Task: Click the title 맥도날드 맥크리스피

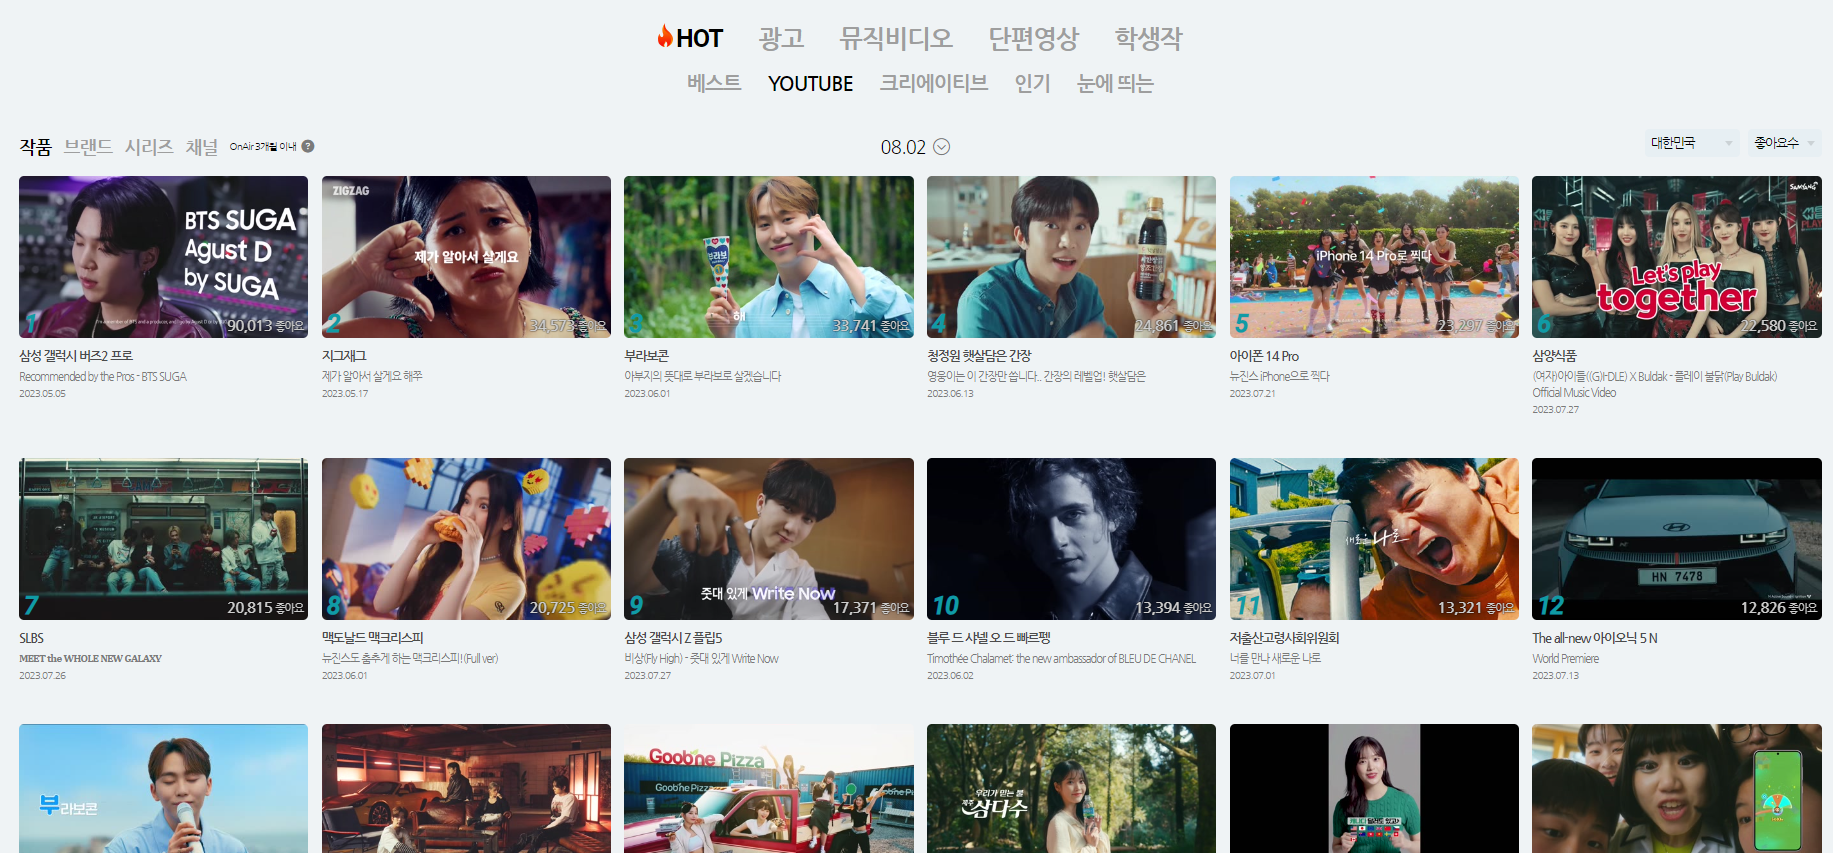Action: coord(373,638)
